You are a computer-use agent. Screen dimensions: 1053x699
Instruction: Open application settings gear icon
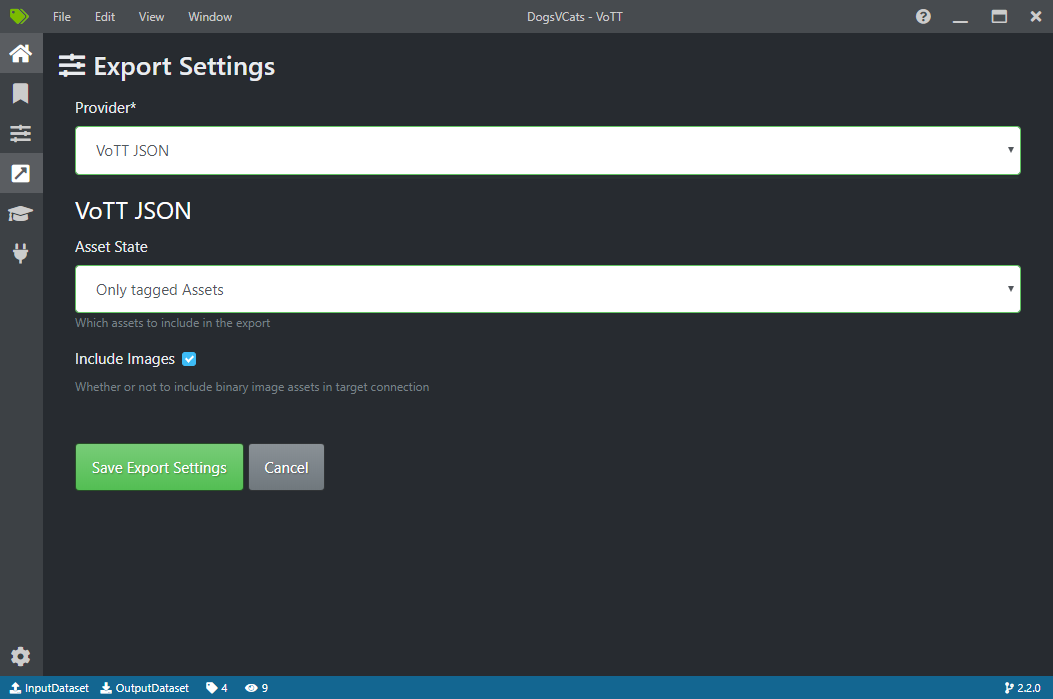21,656
